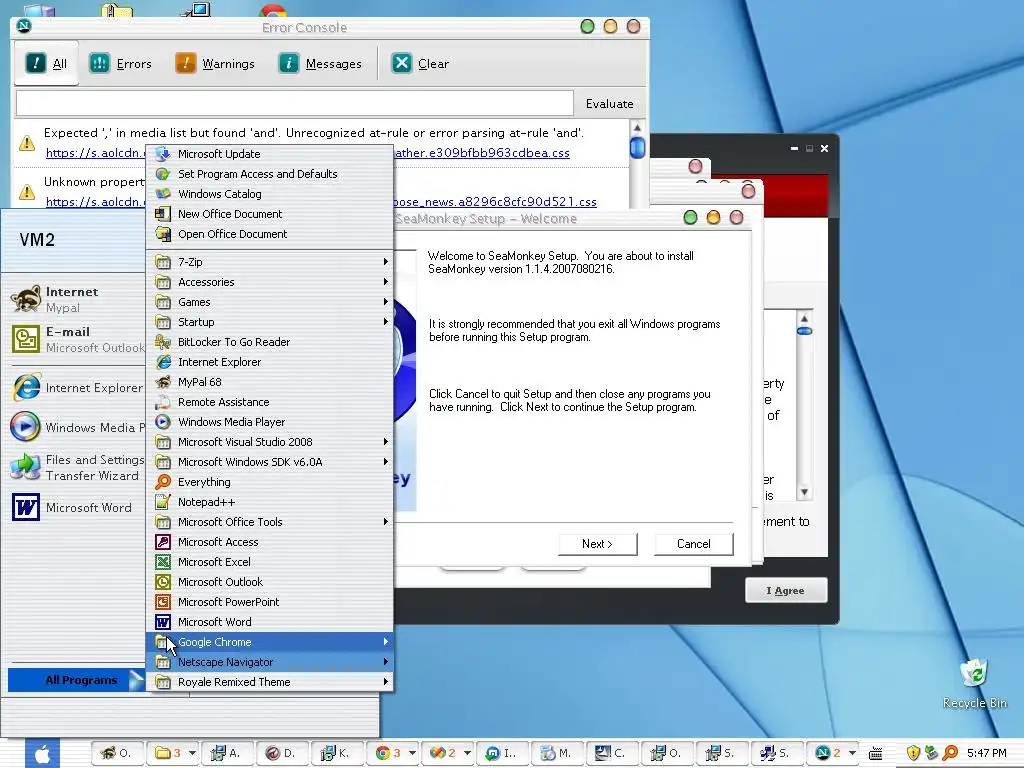The width and height of the screenshot is (1024, 768).
Task: Expand the Accessories submenu
Action: coord(270,282)
